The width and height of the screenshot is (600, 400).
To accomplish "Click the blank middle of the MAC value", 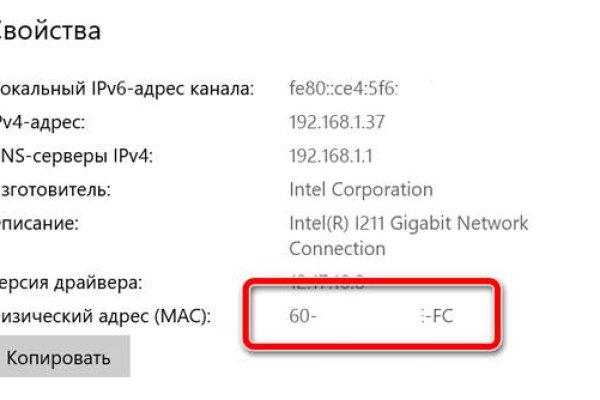I will tap(370, 319).
